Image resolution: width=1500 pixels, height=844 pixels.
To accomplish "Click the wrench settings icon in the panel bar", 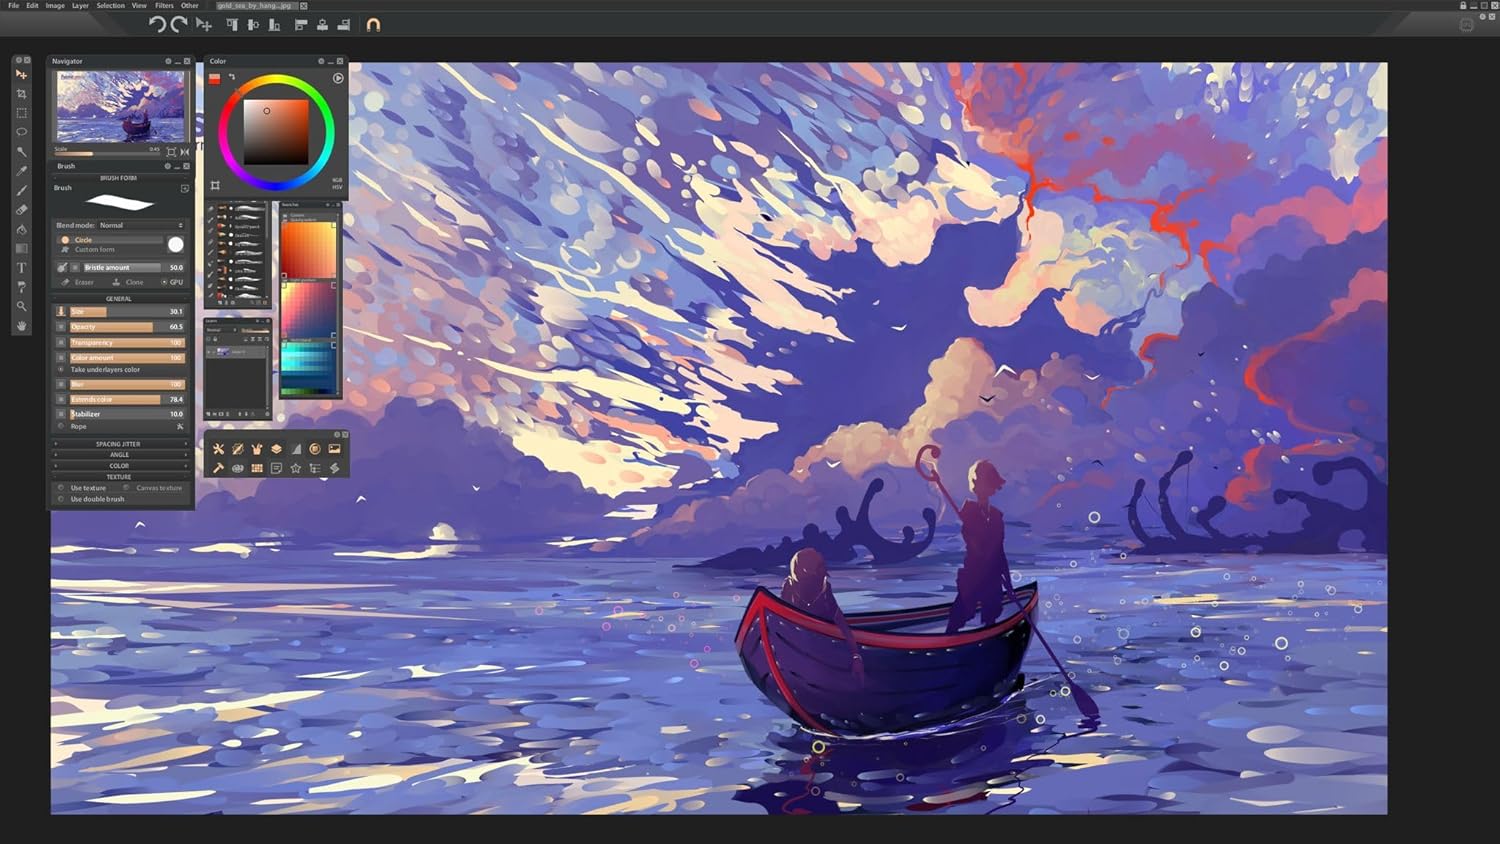I will 219,449.
